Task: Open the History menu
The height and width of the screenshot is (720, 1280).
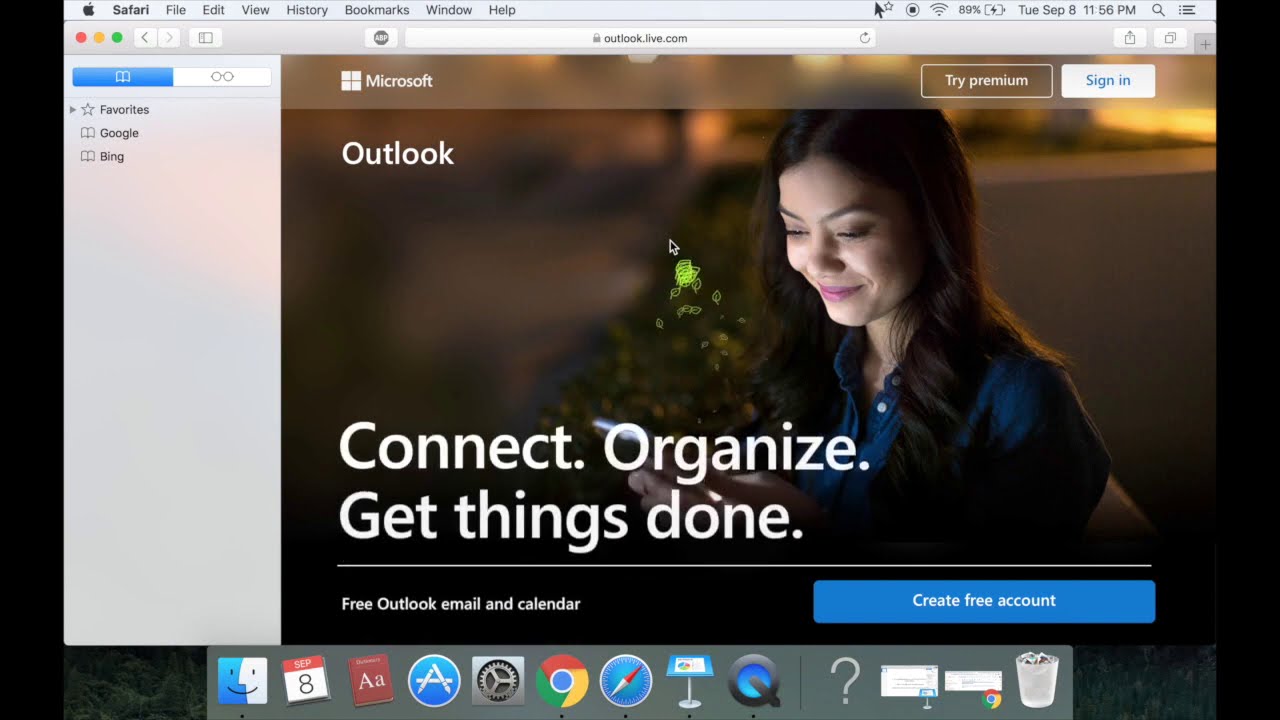Action: tap(307, 10)
